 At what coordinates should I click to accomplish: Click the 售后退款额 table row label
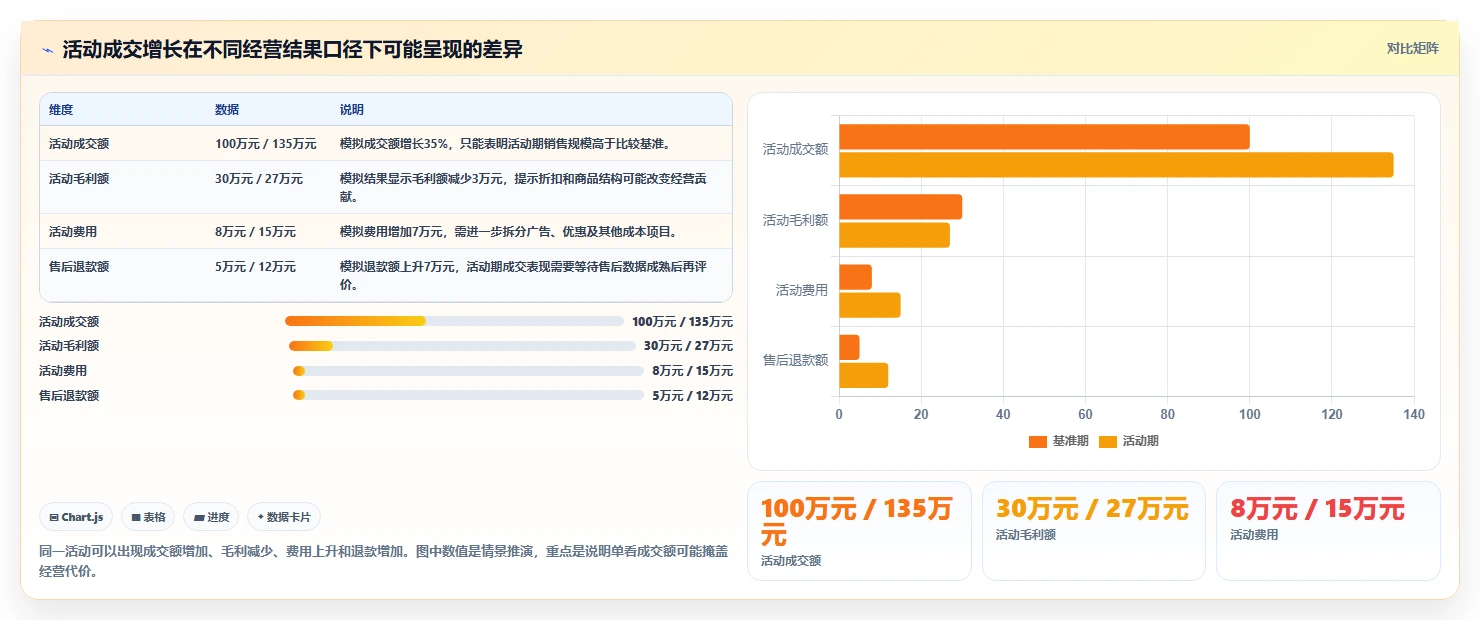(x=79, y=267)
